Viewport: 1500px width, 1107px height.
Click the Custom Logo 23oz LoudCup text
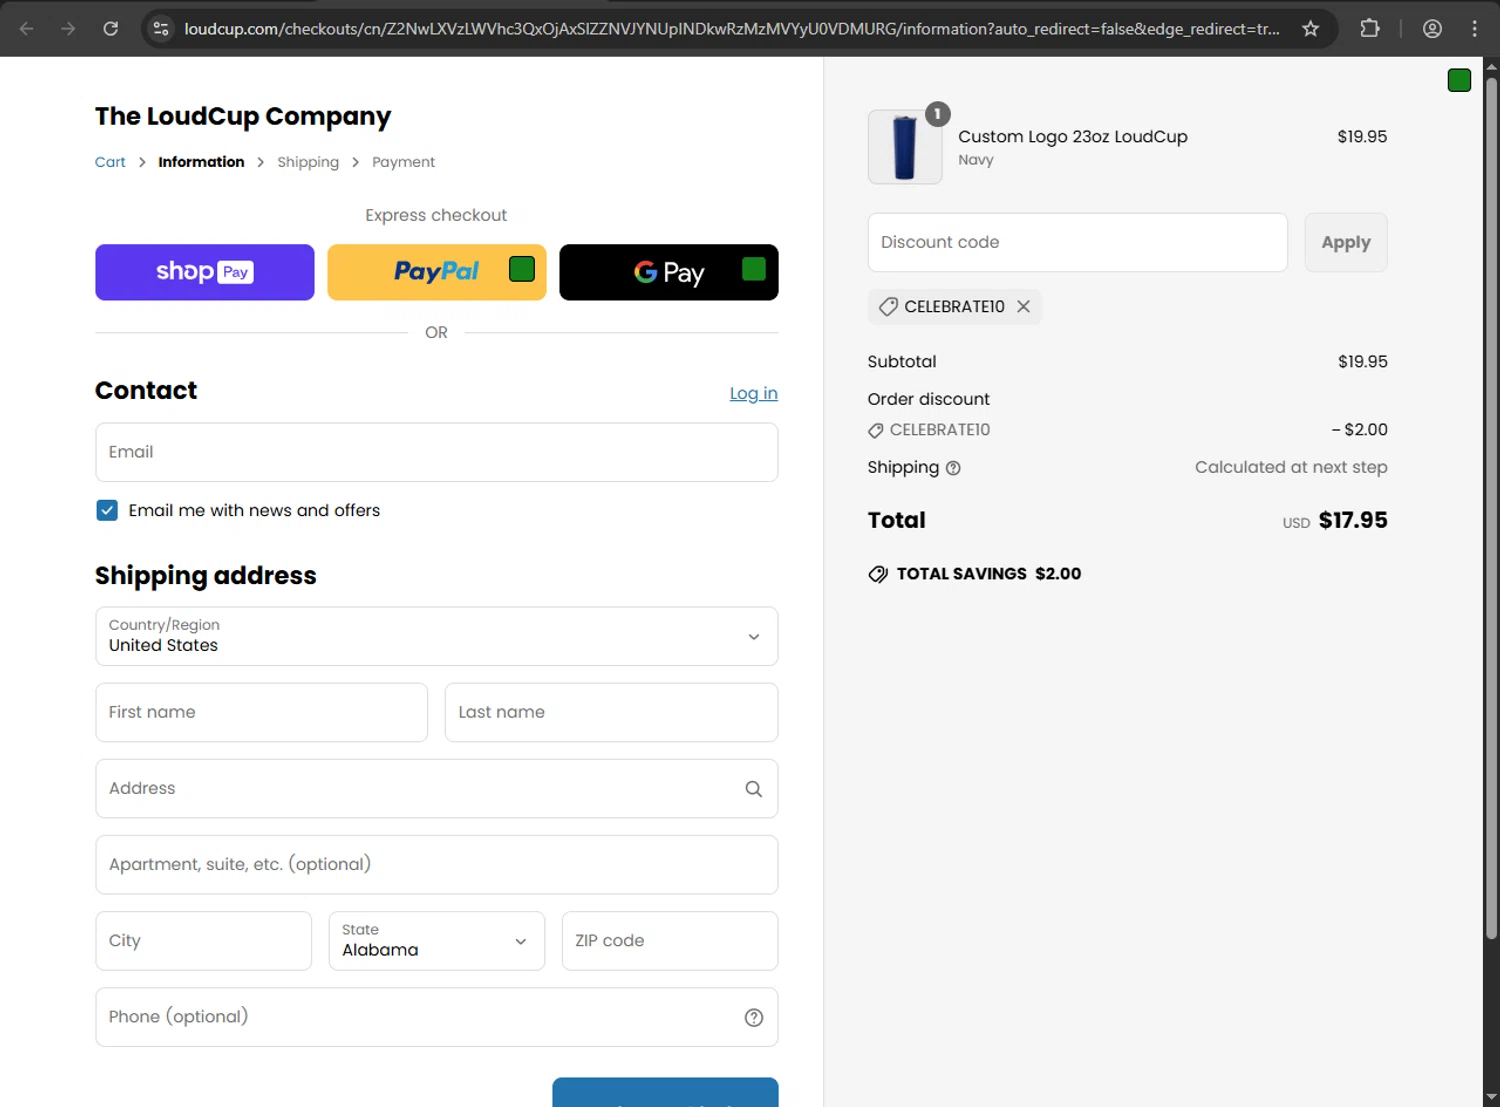1073,137
